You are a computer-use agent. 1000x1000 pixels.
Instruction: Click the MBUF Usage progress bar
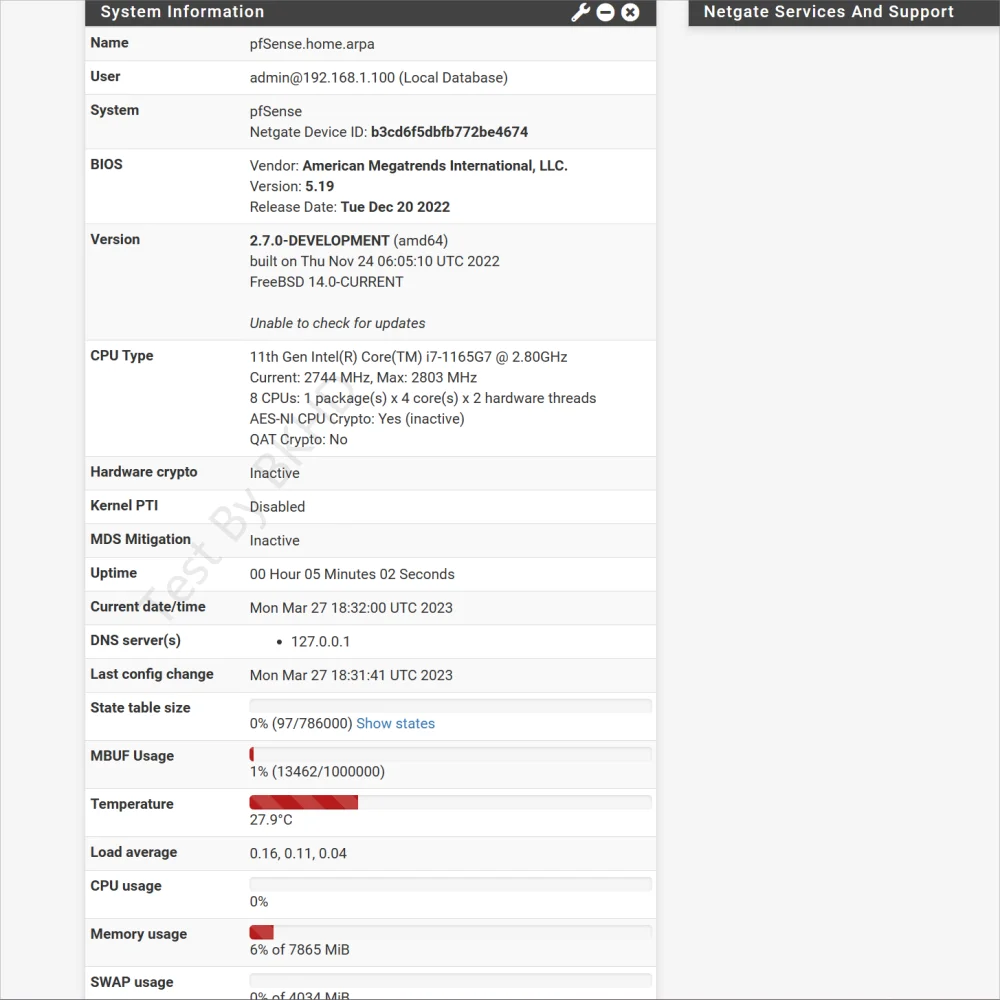coord(450,754)
